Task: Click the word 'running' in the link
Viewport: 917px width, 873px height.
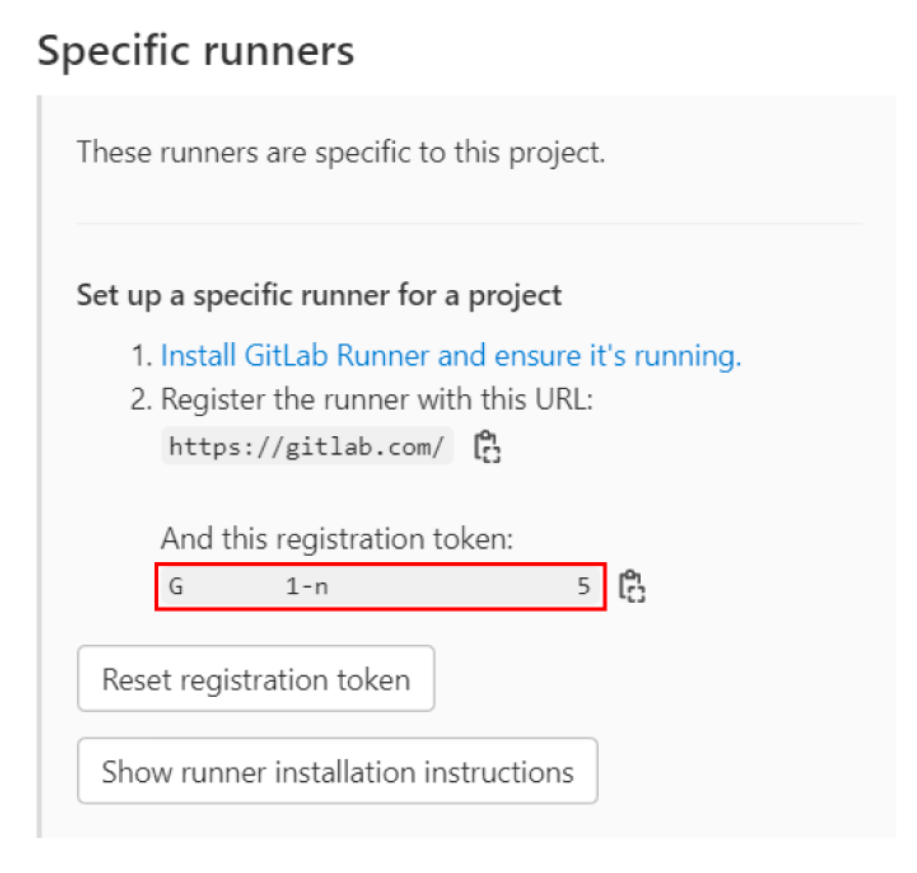Action: tap(691, 356)
